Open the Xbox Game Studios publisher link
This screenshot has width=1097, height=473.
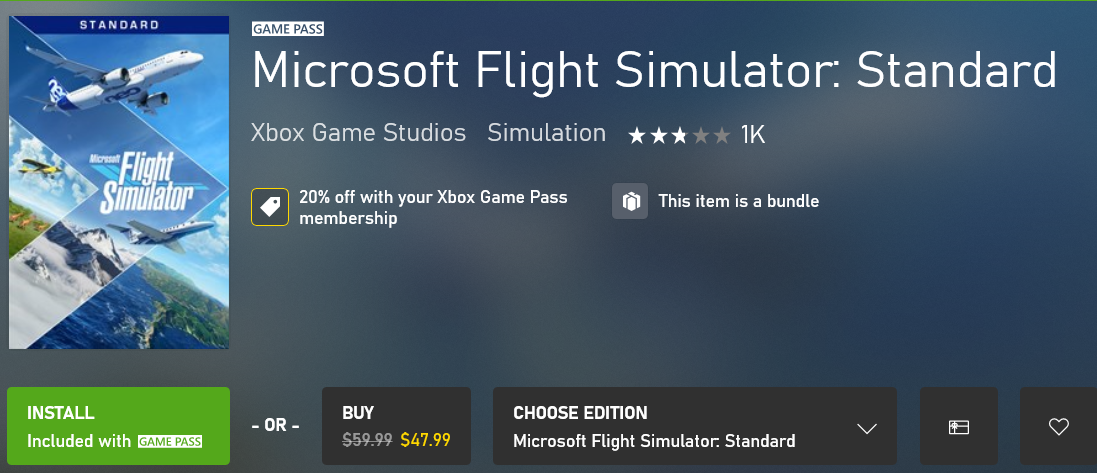click(358, 133)
